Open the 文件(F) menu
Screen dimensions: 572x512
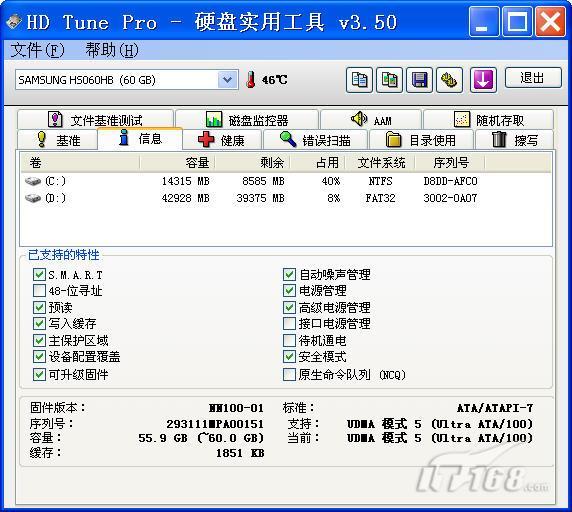38,50
